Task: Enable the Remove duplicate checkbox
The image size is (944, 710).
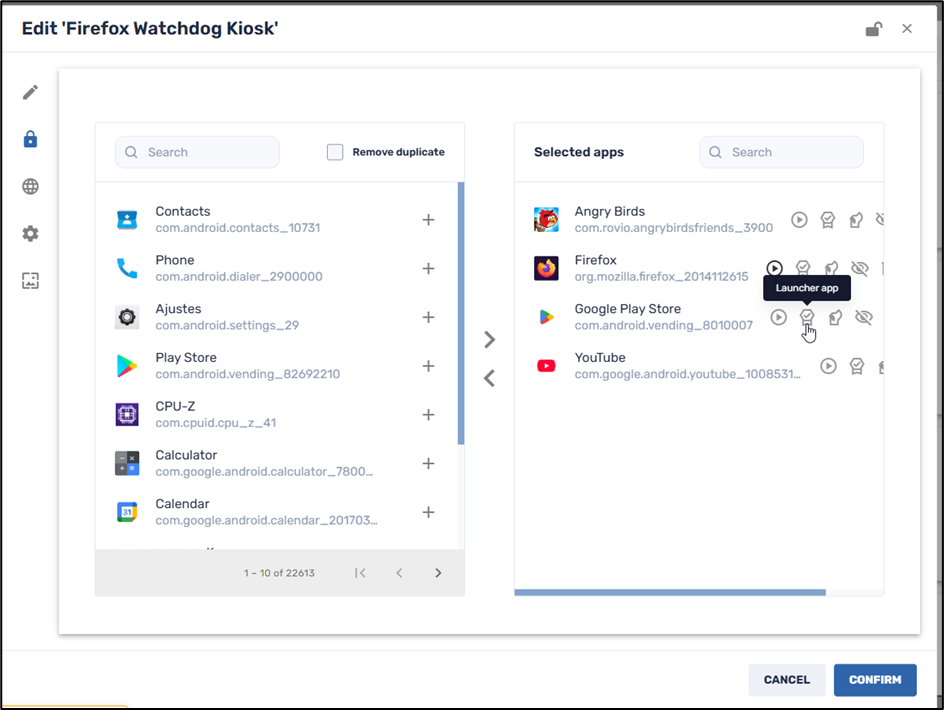Action: click(x=335, y=152)
